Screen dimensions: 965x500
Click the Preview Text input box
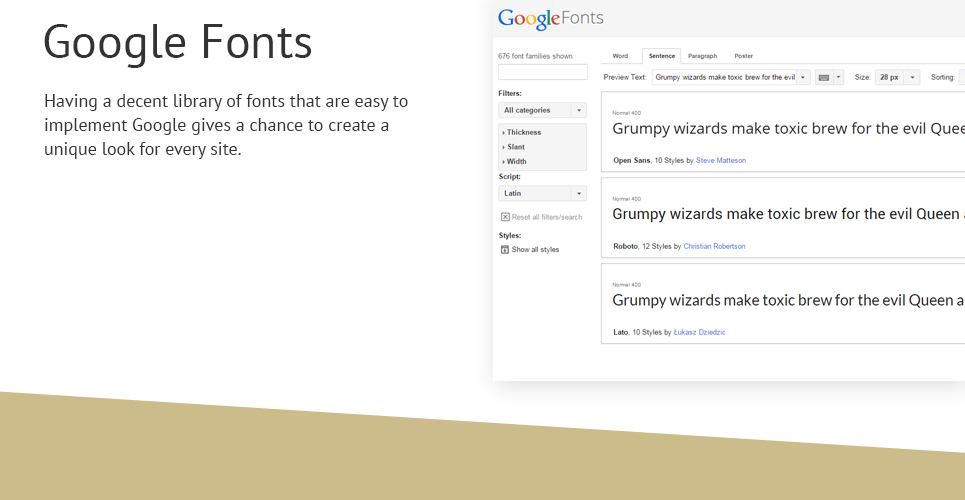724,78
